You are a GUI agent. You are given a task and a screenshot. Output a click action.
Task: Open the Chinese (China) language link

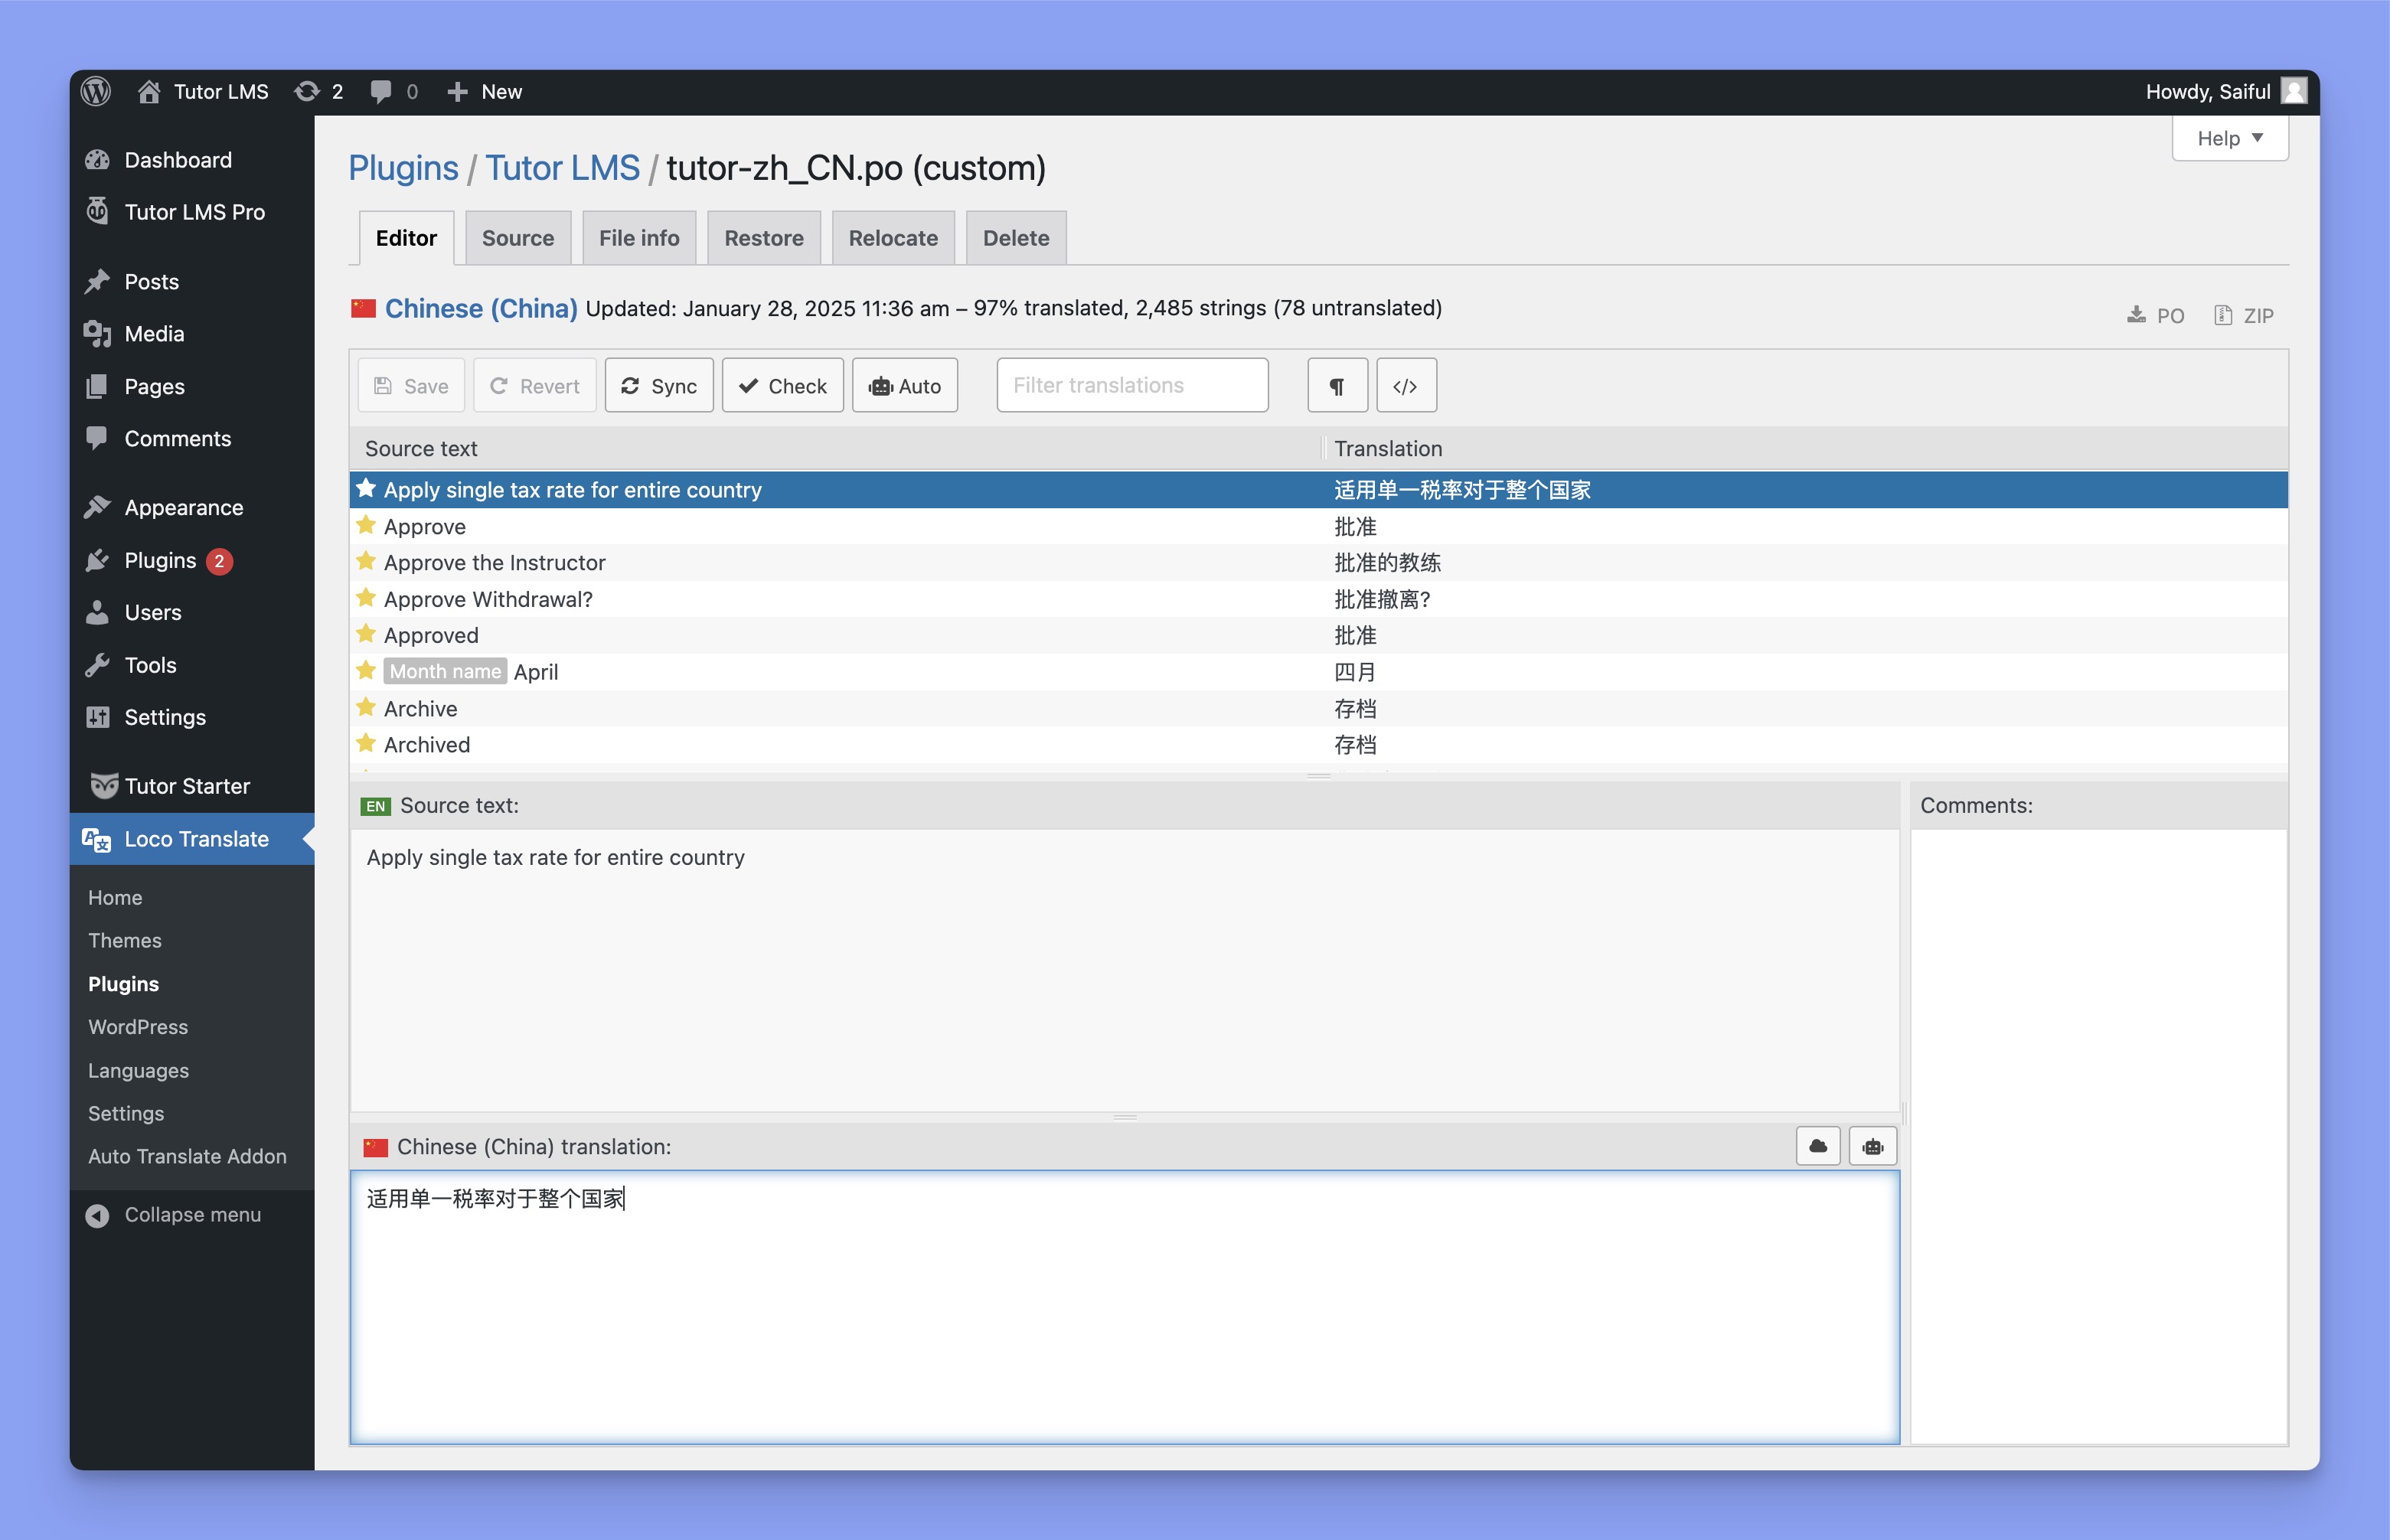click(481, 308)
